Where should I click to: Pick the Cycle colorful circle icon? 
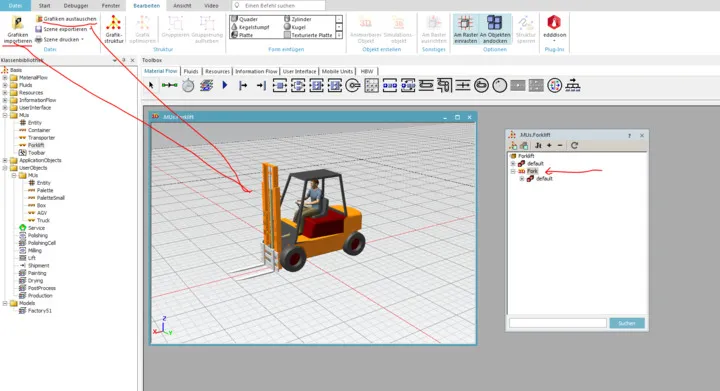pos(554,85)
